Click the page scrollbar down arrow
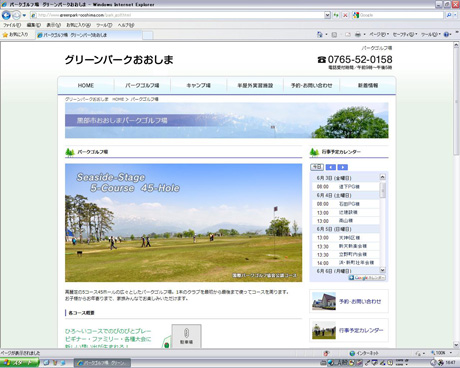 point(456,345)
